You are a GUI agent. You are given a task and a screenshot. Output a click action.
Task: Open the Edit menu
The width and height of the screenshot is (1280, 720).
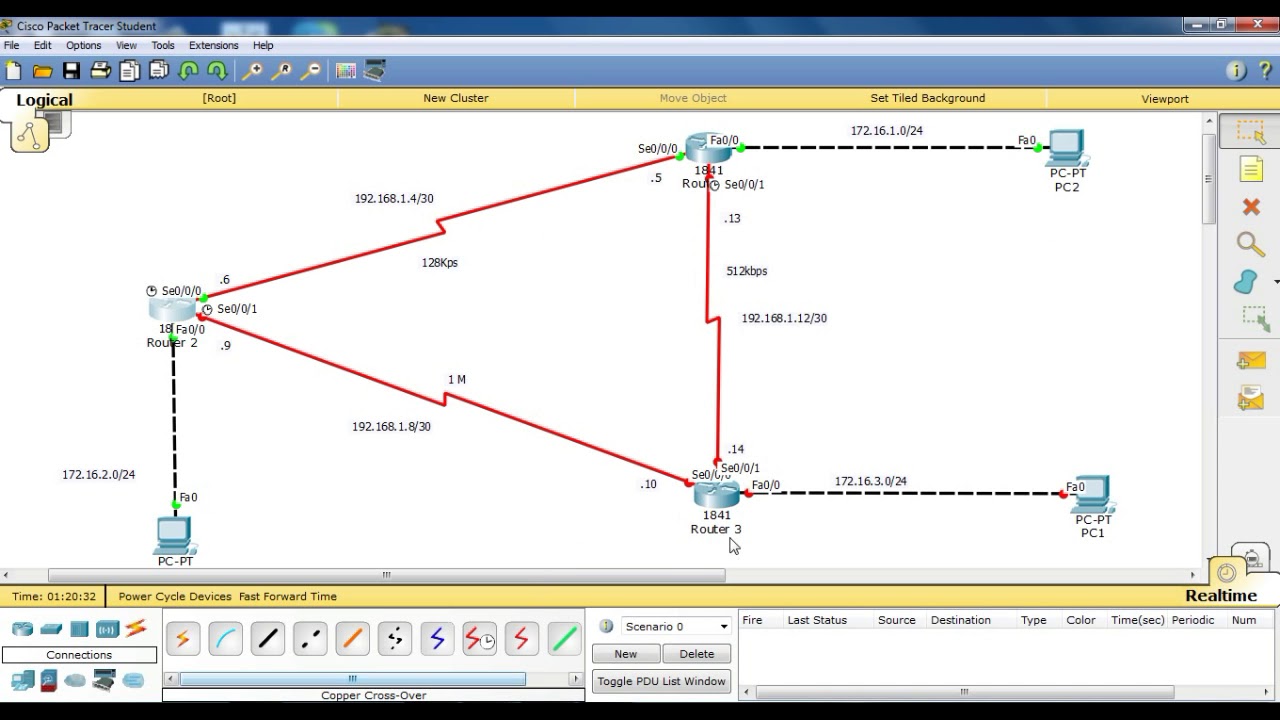pos(42,45)
